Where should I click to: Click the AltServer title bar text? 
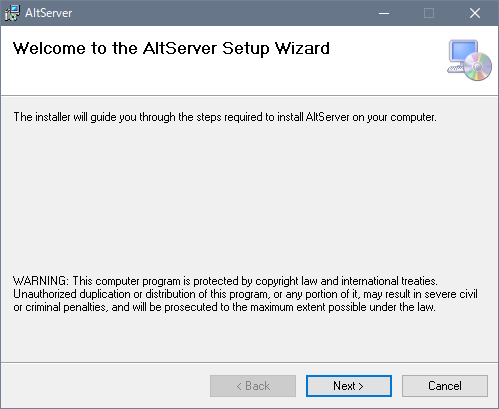[49, 13]
